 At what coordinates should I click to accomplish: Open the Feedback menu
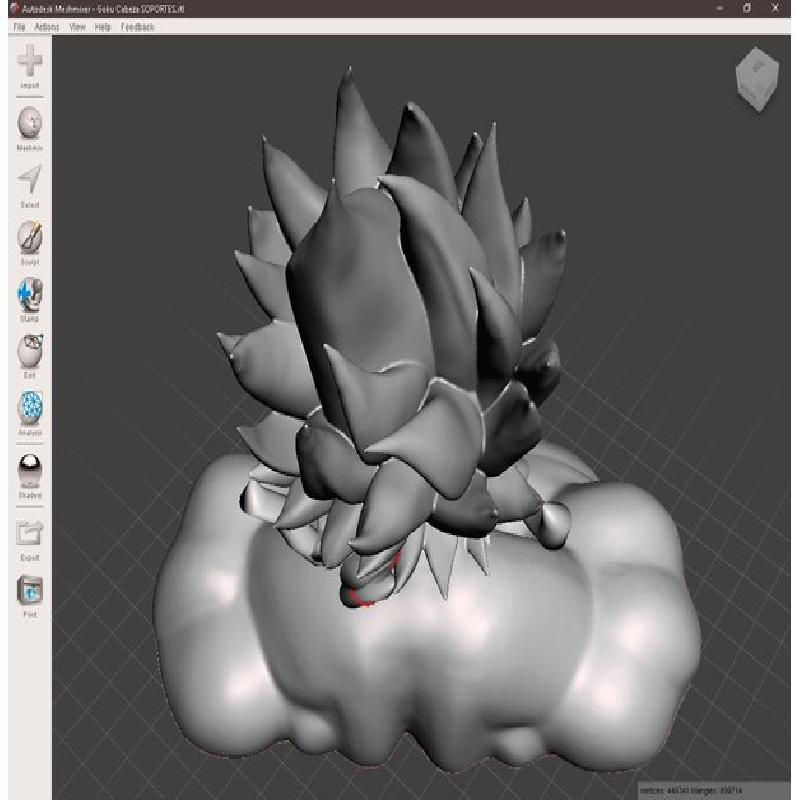[137, 27]
